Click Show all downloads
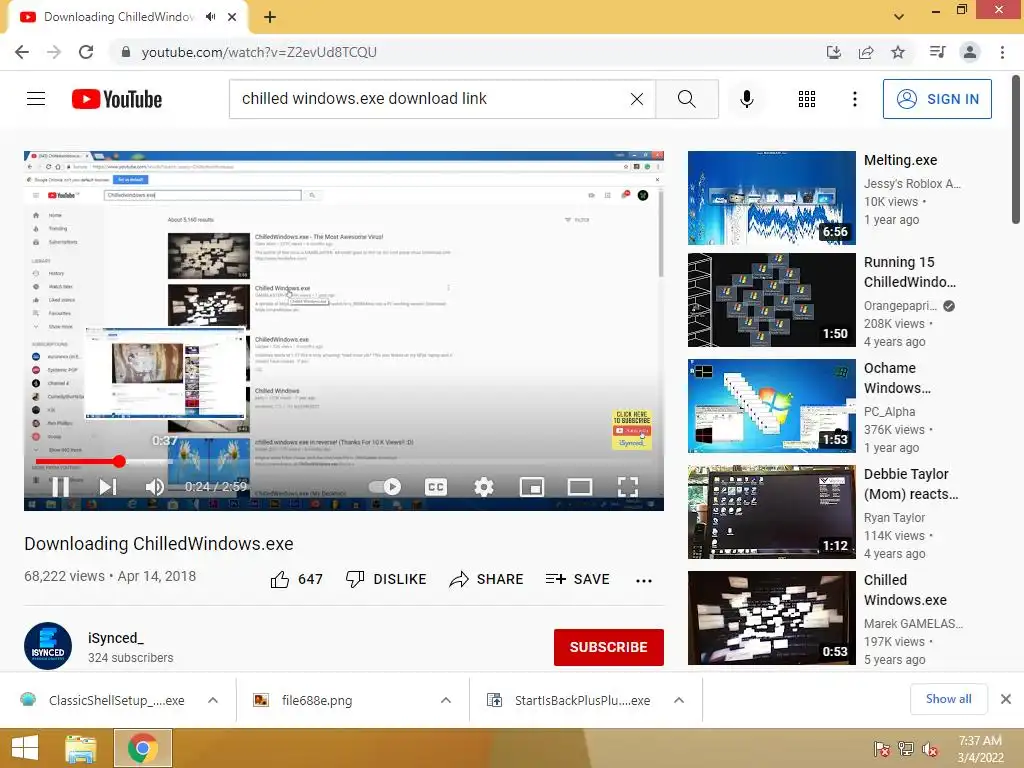The image size is (1024, 768). tap(948, 699)
